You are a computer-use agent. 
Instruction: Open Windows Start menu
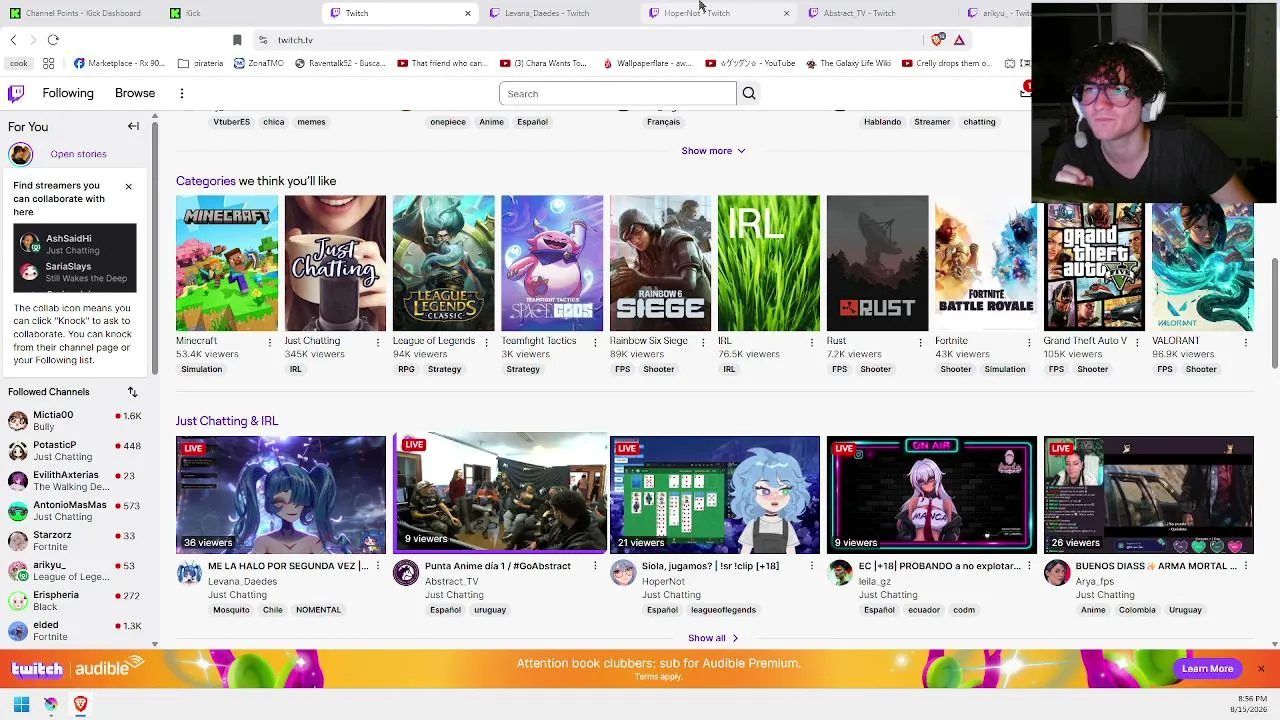click(x=21, y=704)
